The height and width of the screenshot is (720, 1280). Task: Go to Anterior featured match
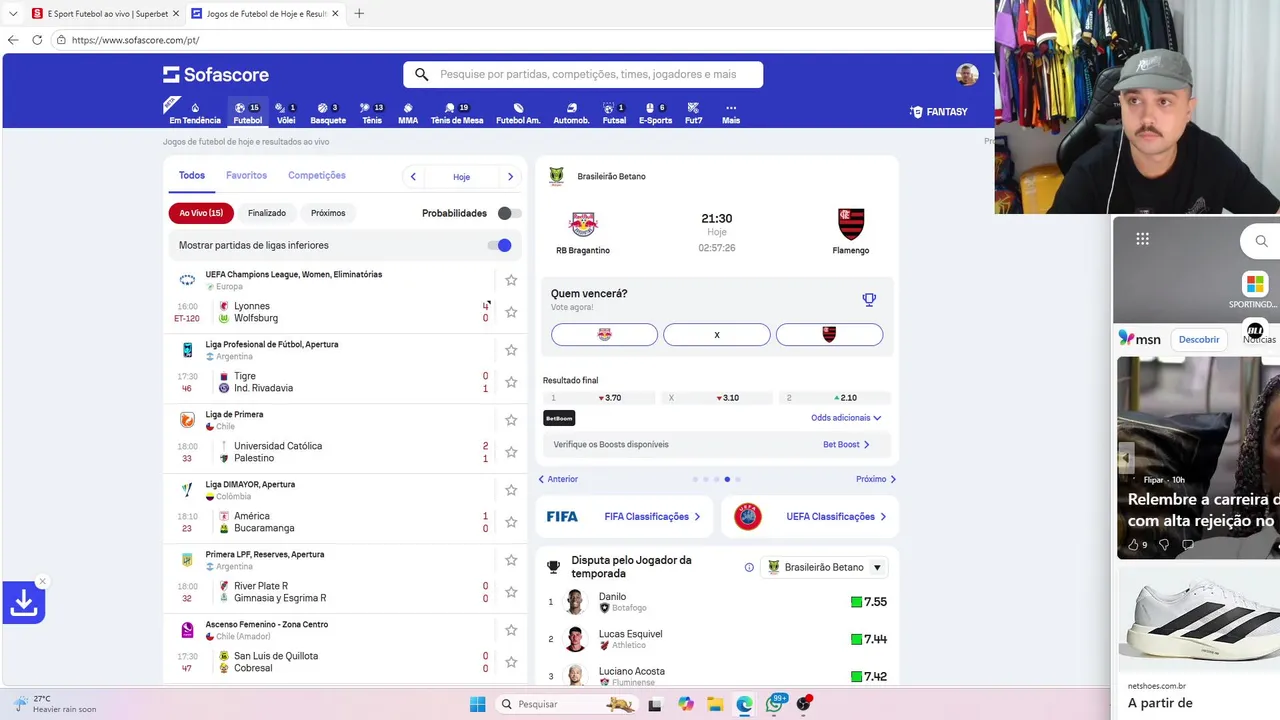point(558,479)
